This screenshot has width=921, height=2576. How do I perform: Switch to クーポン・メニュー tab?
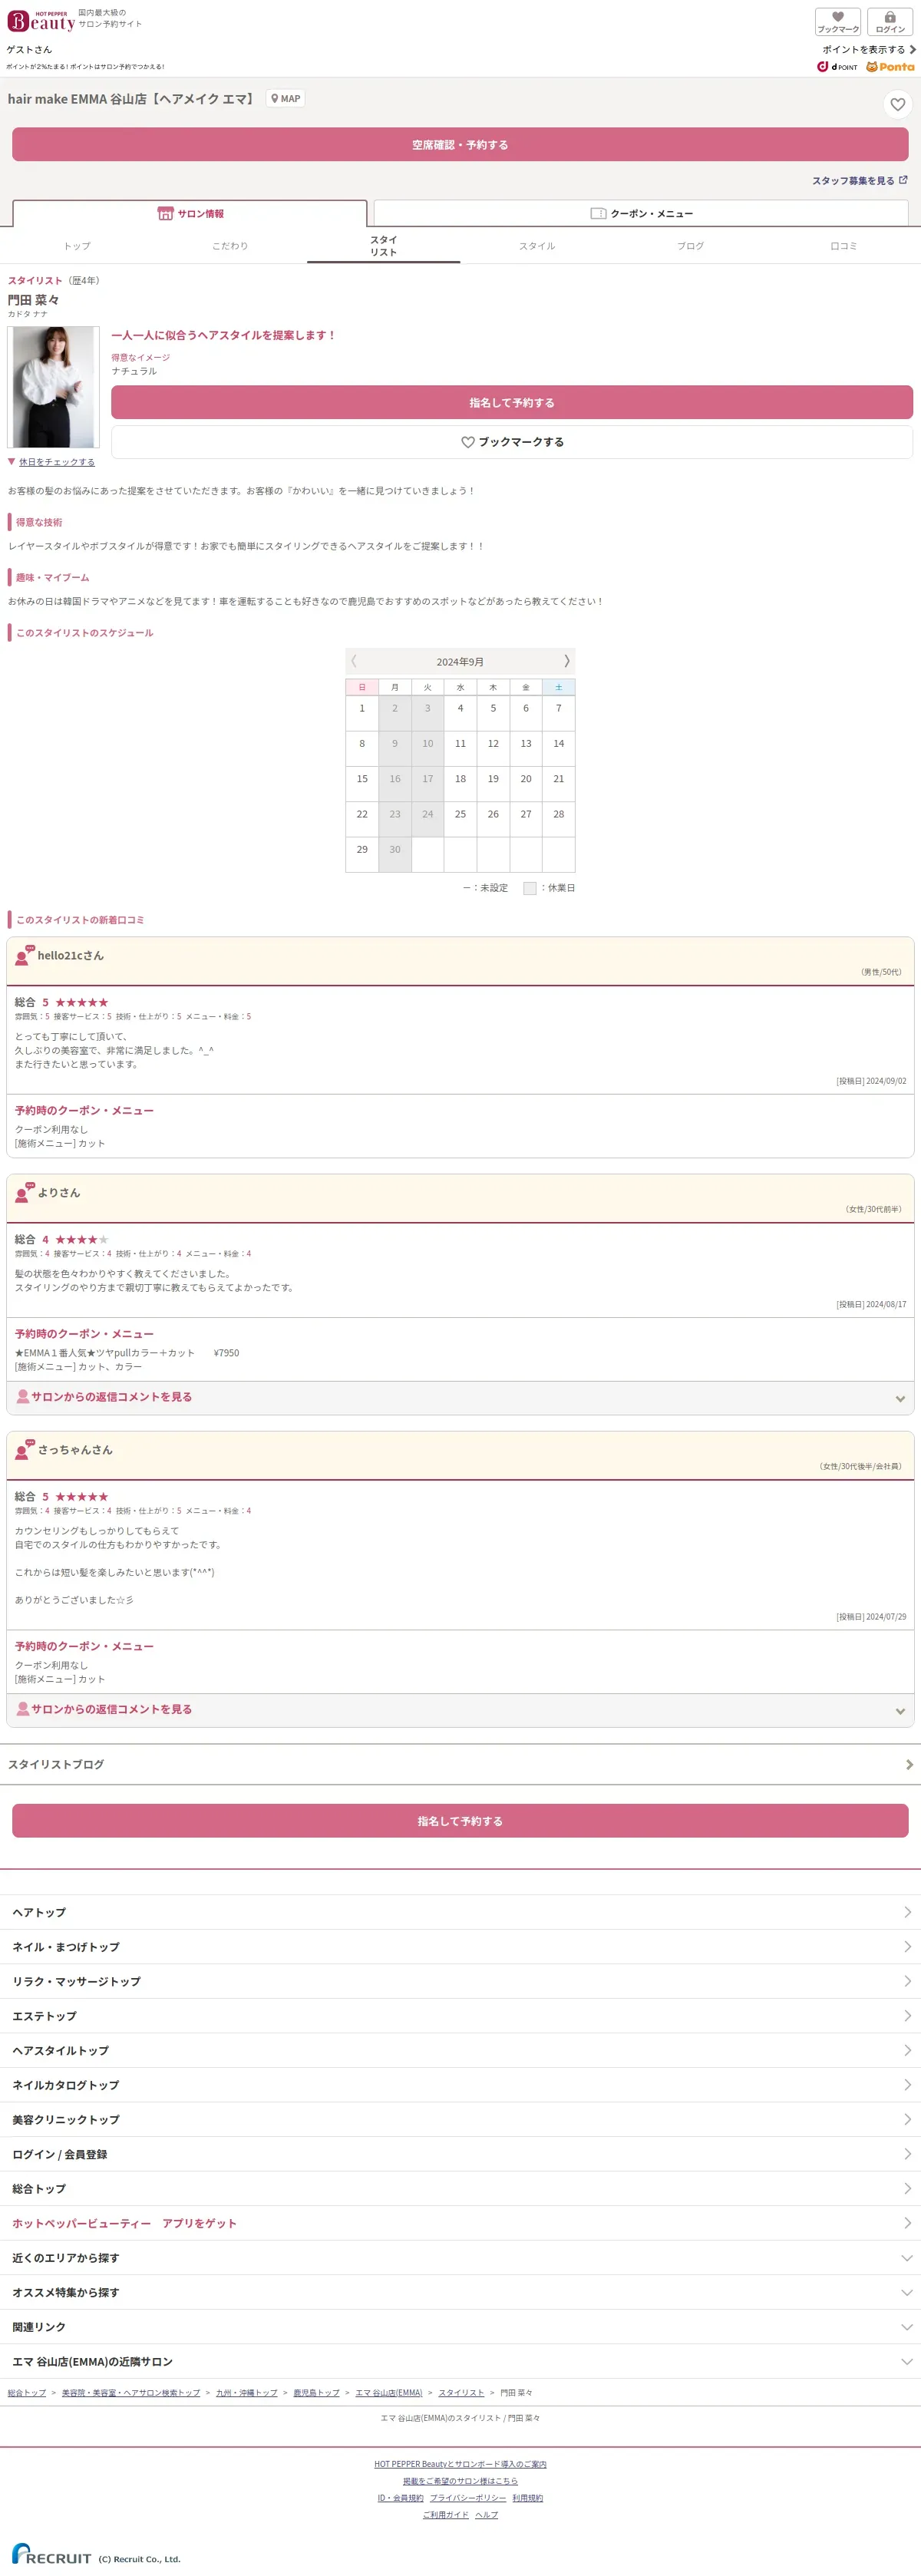(x=641, y=213)
